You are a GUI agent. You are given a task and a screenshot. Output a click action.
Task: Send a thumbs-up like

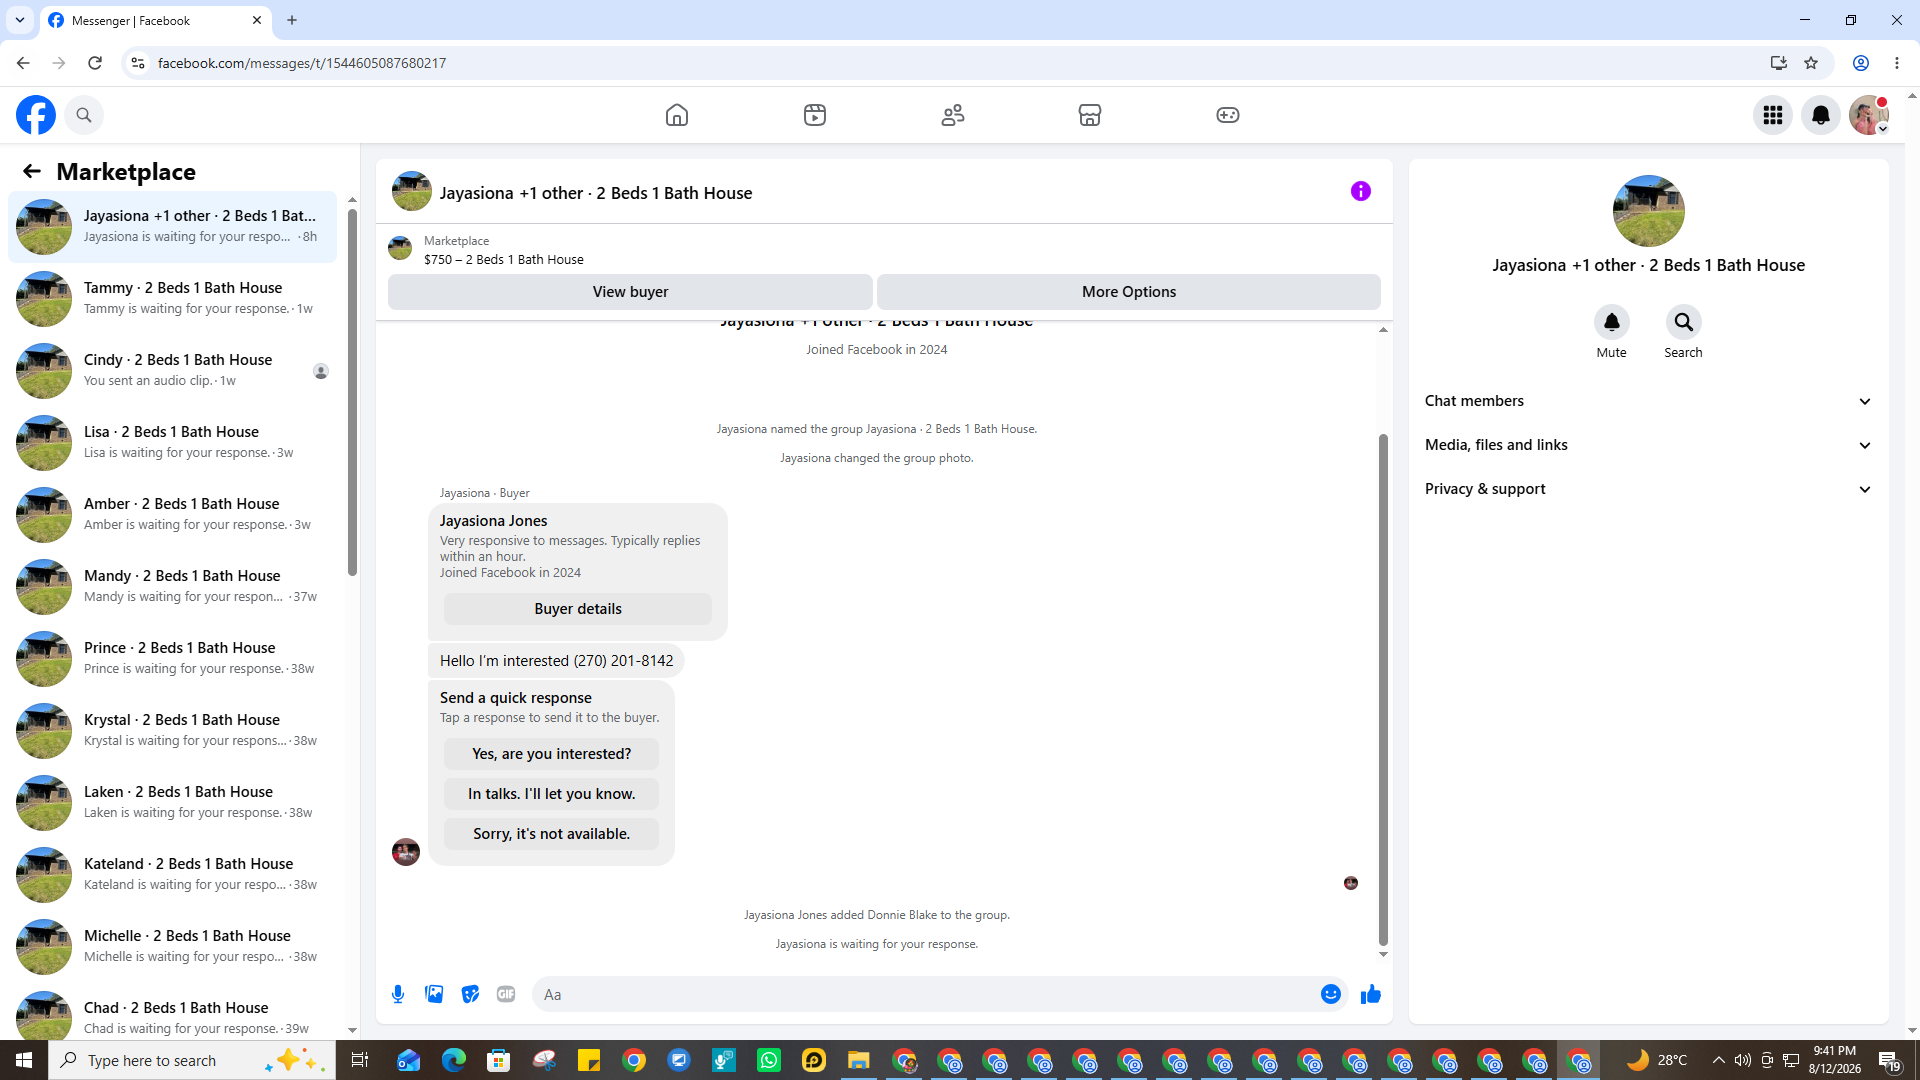point(1371,994)
